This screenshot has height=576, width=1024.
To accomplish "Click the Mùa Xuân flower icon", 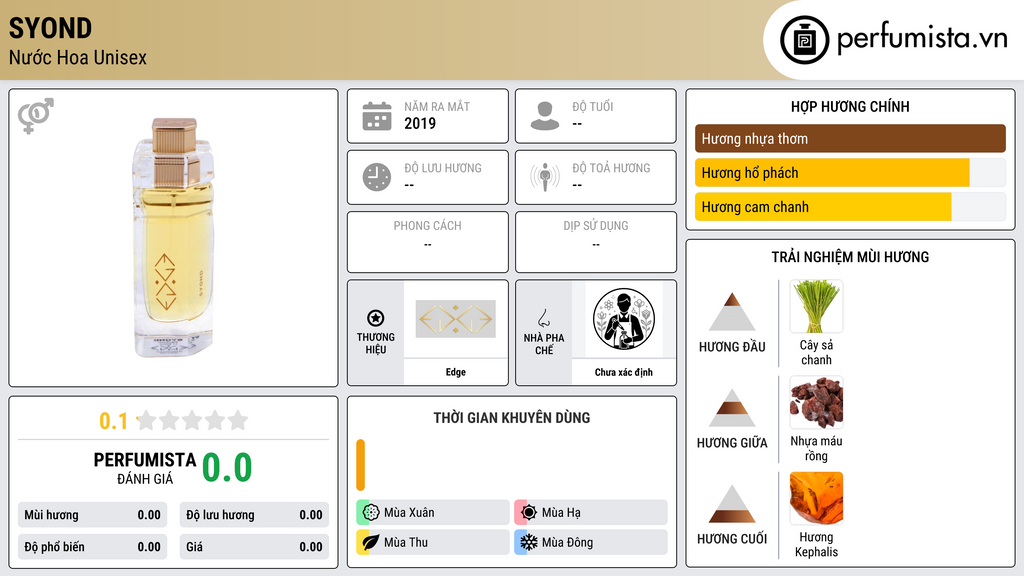I will click(x=371, y=513).
